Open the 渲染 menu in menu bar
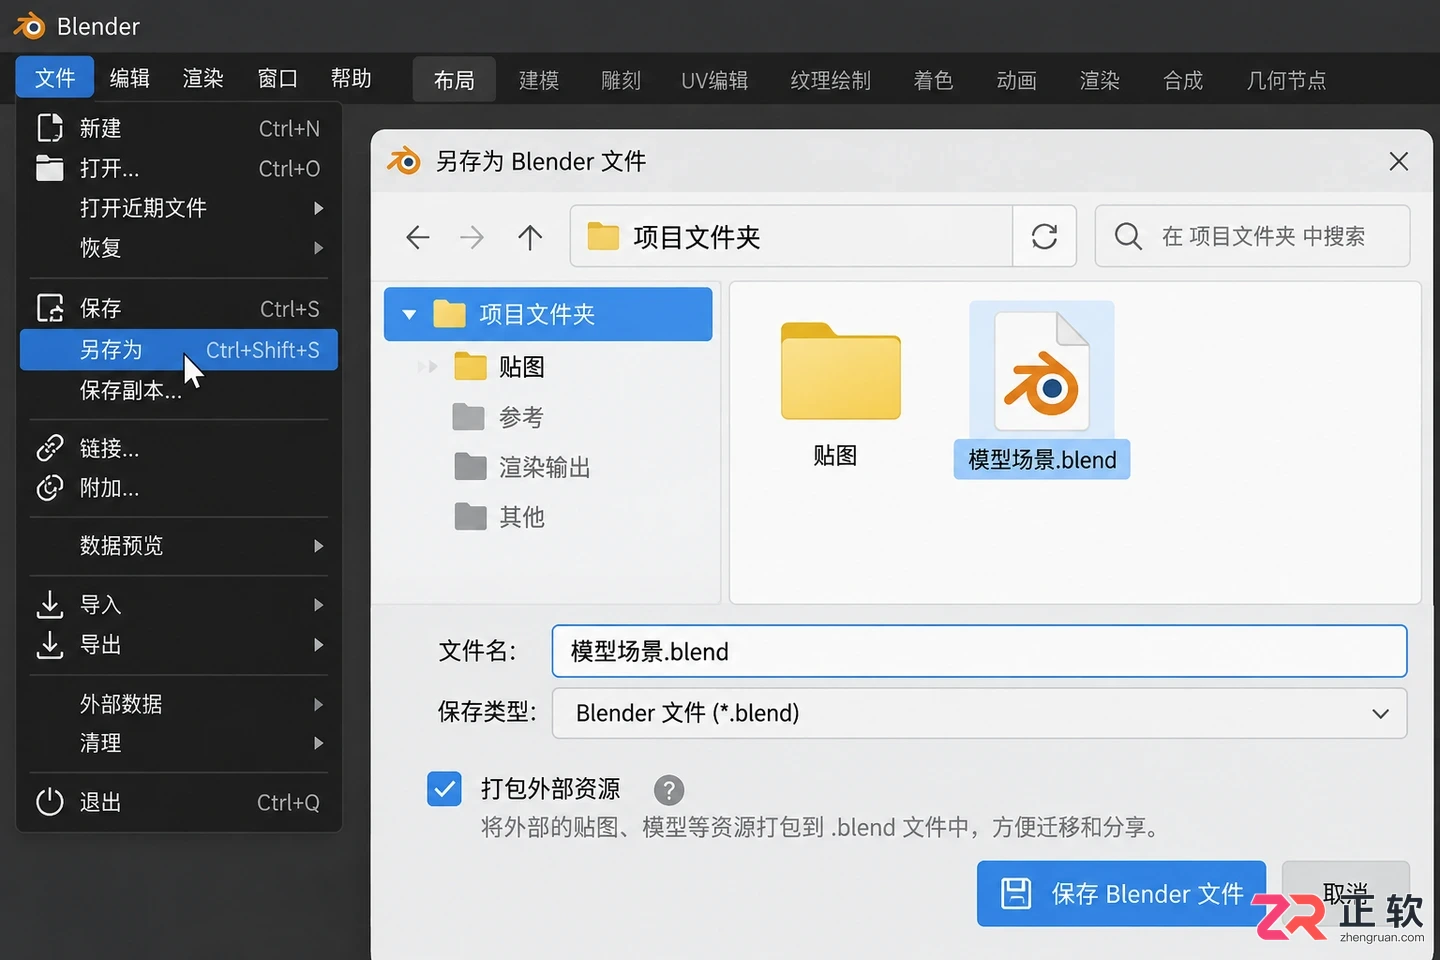Screen dimensions: 1440x960 (203, 78)
